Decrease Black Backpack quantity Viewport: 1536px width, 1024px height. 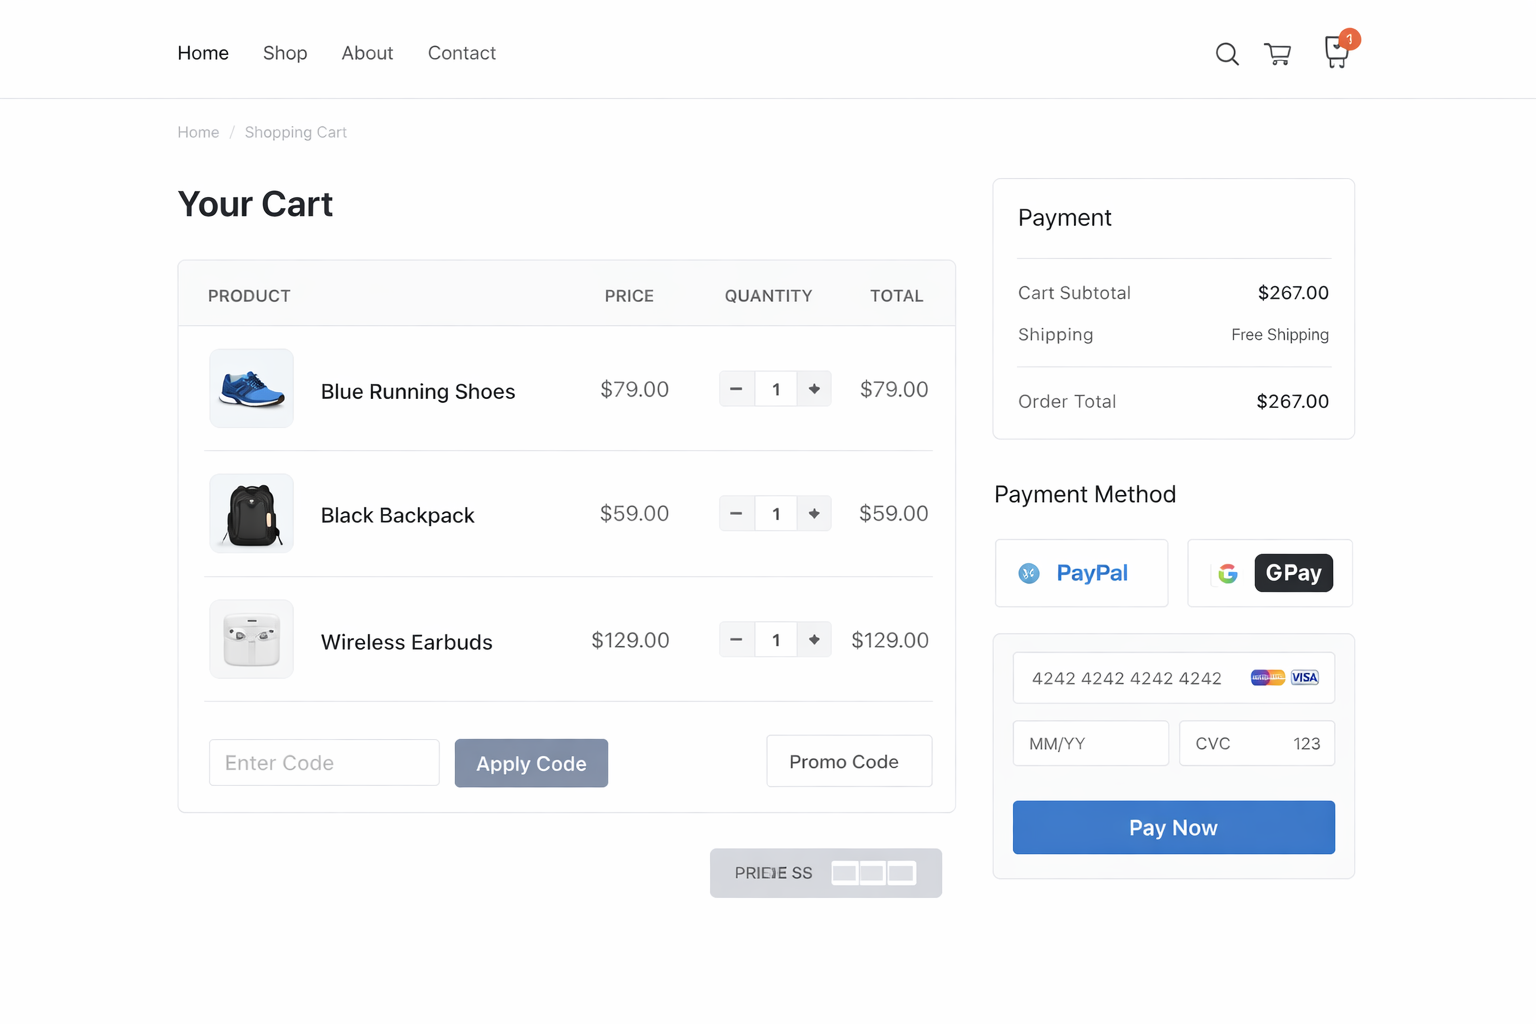[x=736, y=513]
